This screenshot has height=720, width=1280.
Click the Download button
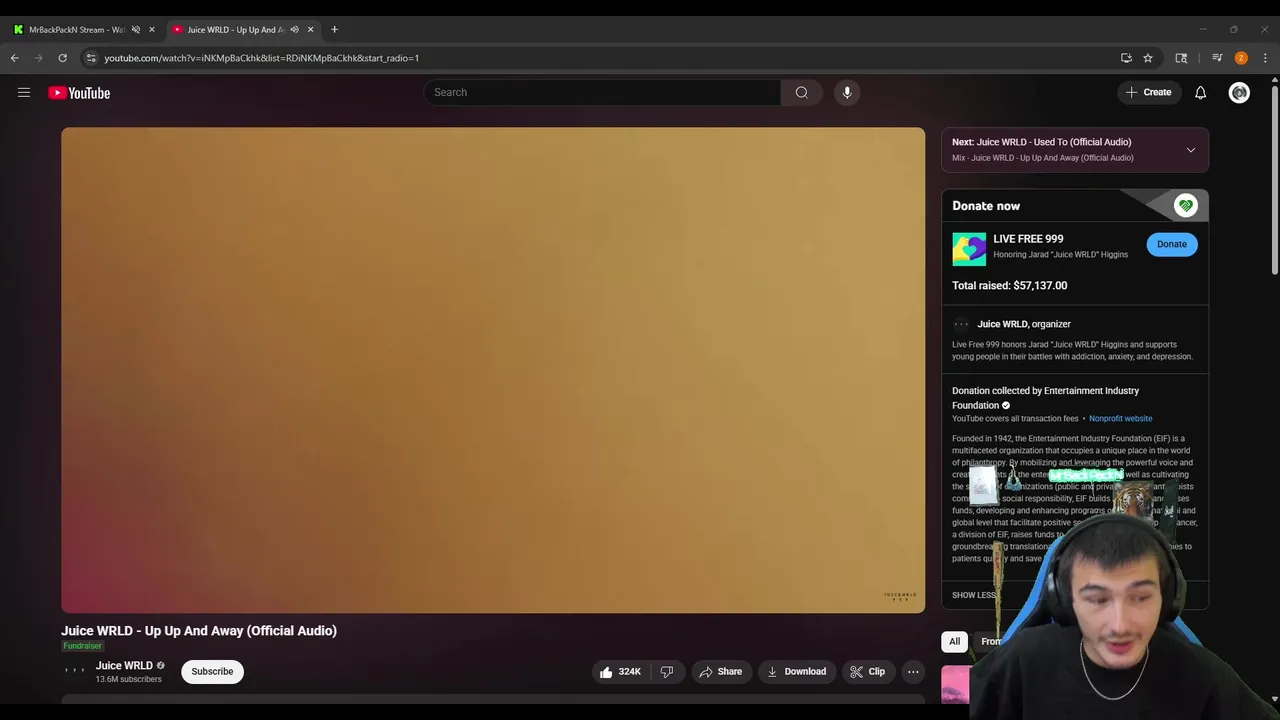tap(796, 671)
